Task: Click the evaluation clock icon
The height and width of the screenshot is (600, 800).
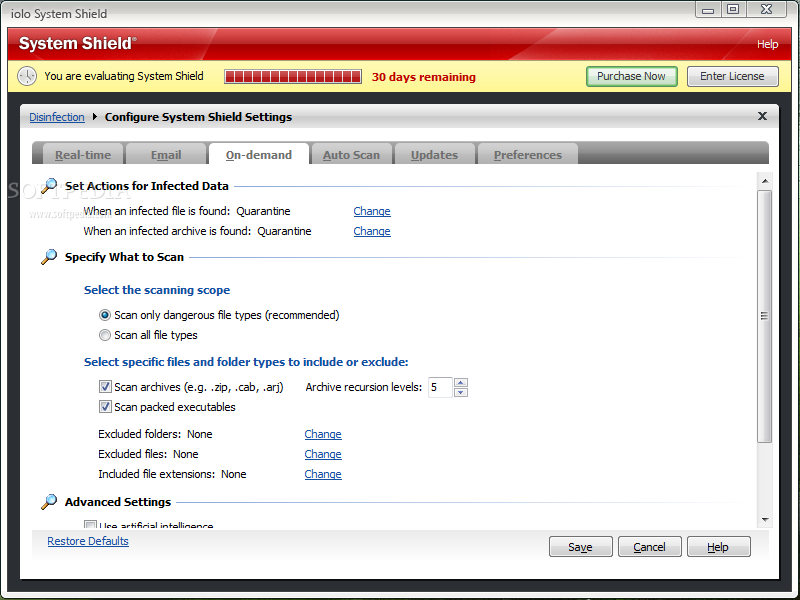Action: pyautogui.click(x=27, y=76)
